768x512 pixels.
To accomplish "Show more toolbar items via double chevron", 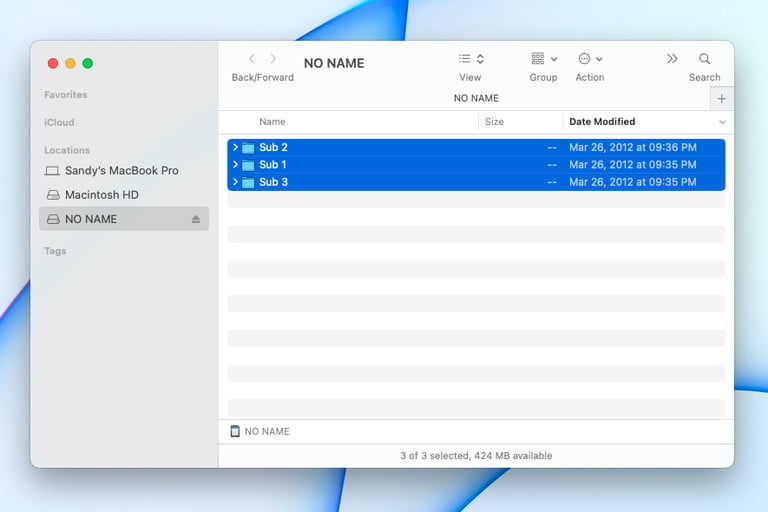I will (x=672, y=59).
